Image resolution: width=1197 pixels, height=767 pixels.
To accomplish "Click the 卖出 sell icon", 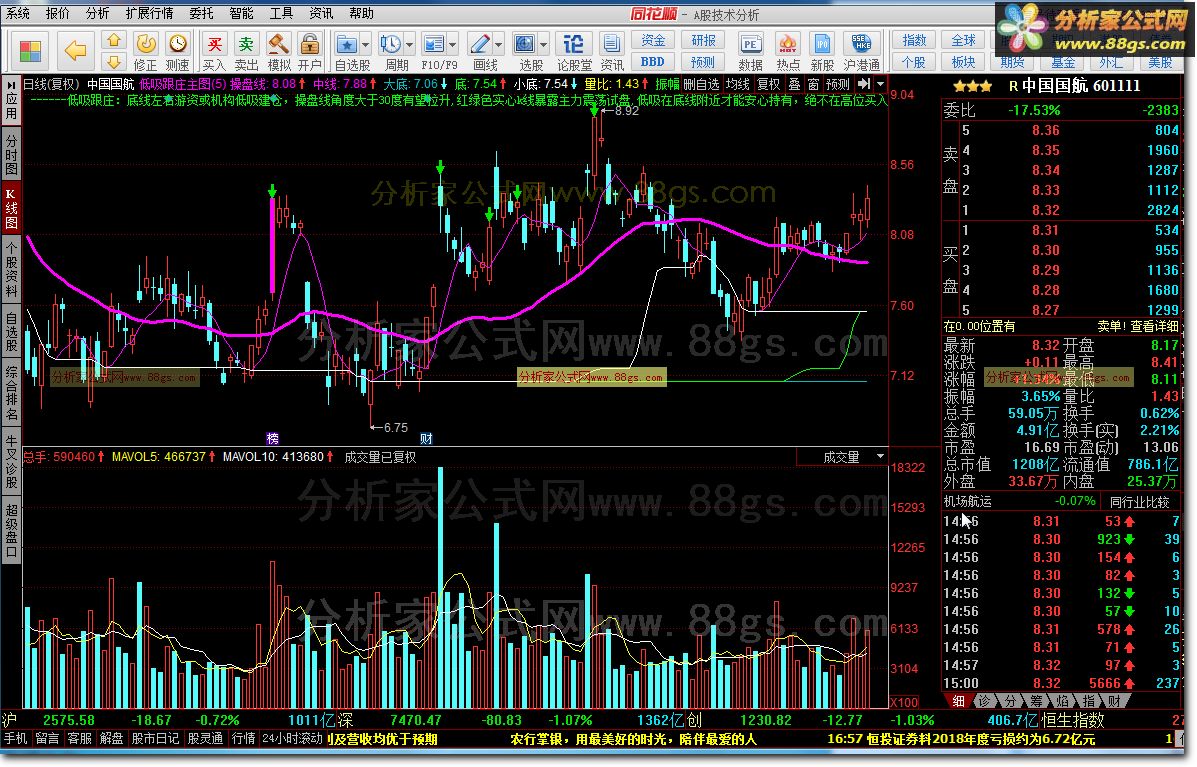I will click(x=246, y=53).
